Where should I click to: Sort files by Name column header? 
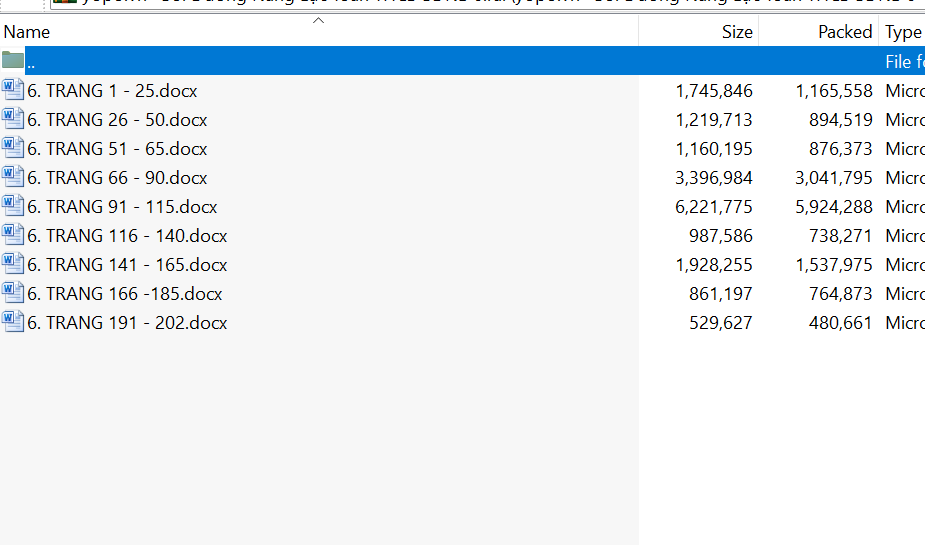(x=27, y=32)
